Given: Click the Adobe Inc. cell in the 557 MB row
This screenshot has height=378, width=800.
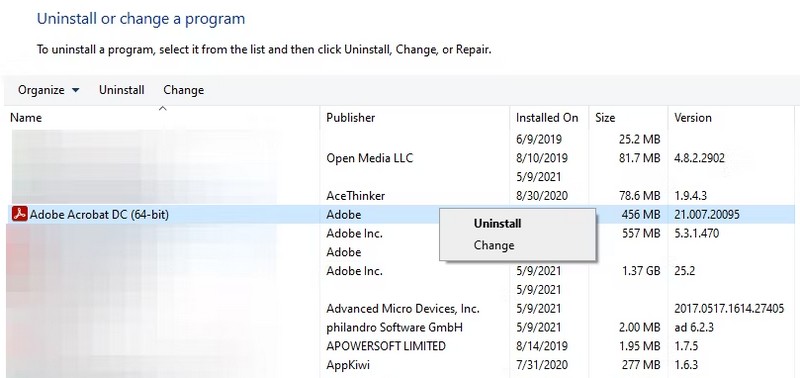Looking at the screenshot, I should point(355,234).
